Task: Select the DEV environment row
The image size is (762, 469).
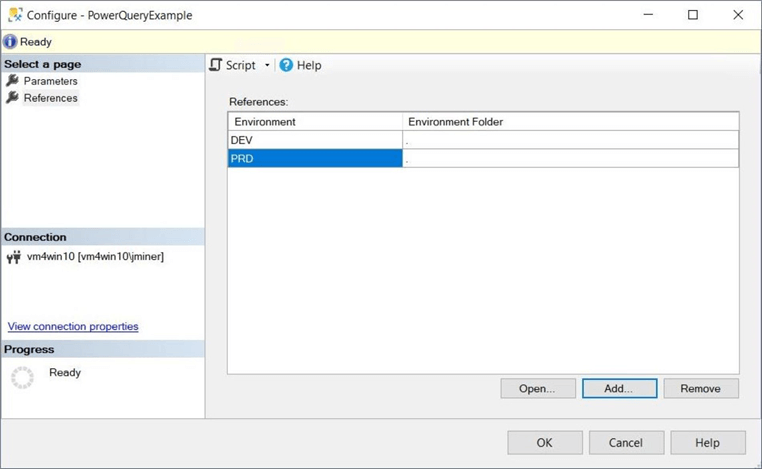Action: (315, 140)
